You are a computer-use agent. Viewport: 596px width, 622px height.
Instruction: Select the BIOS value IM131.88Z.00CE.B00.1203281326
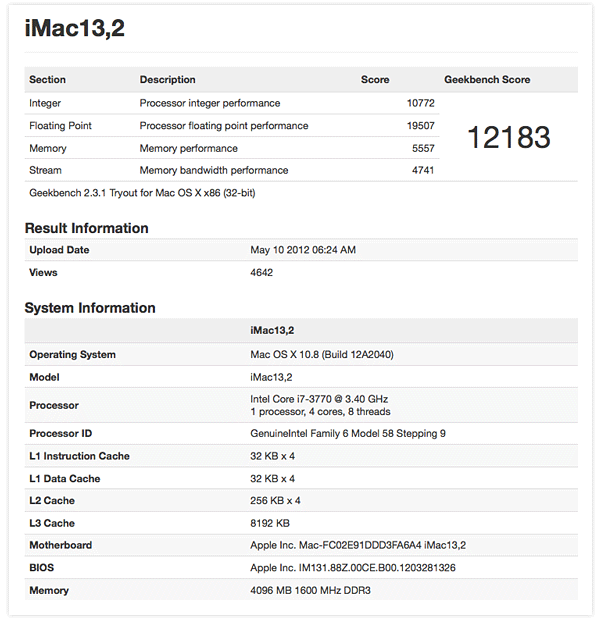tap(353, 568)
